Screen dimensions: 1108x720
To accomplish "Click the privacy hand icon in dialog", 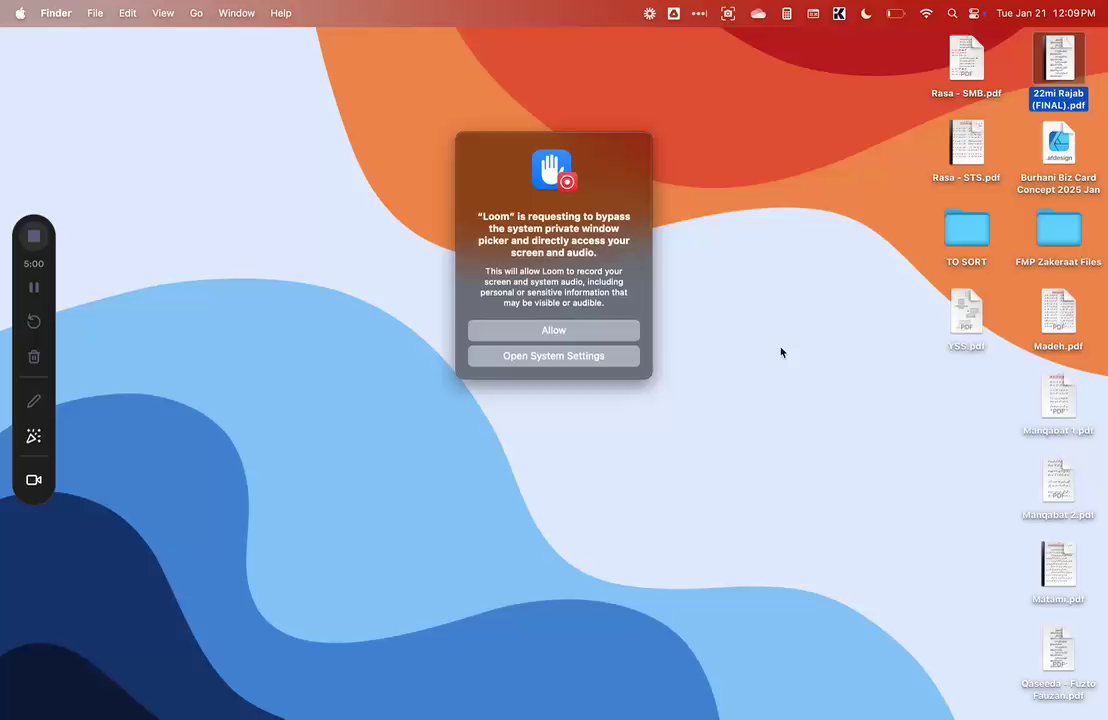I will click(554, 170).
